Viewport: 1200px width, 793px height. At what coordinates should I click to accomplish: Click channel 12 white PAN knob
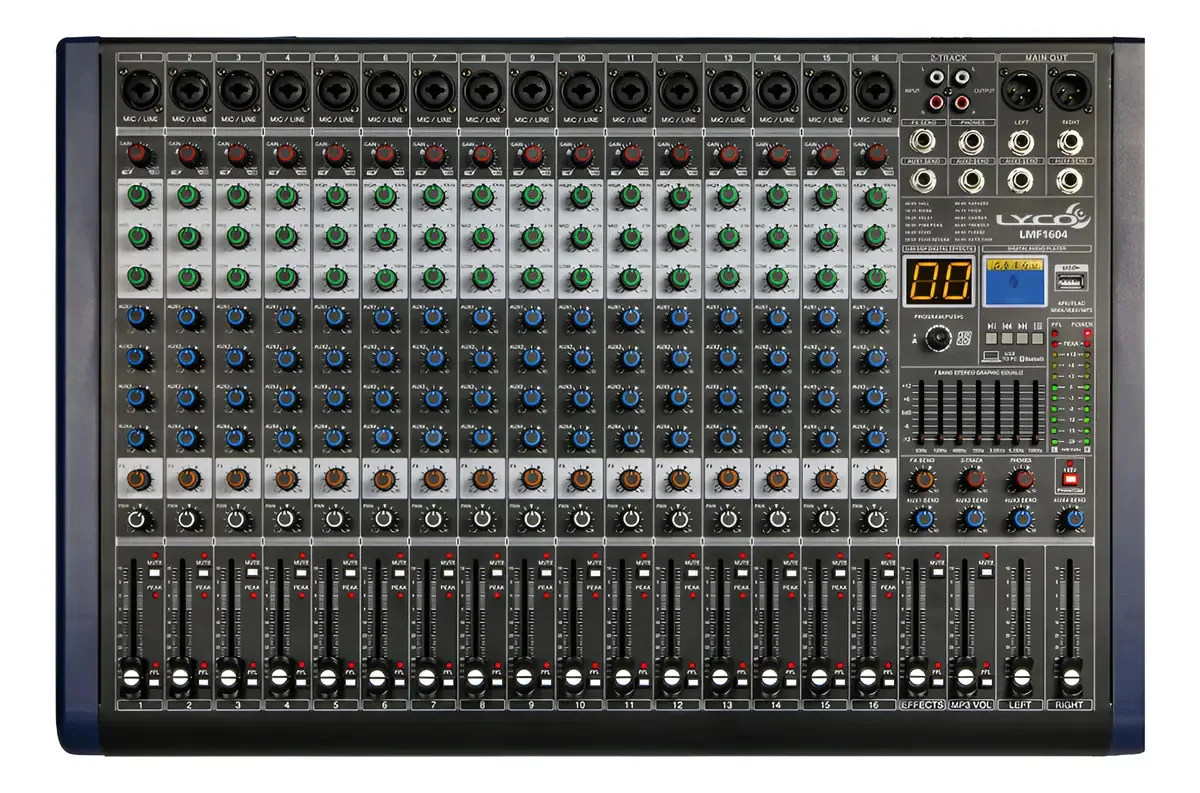678,520
